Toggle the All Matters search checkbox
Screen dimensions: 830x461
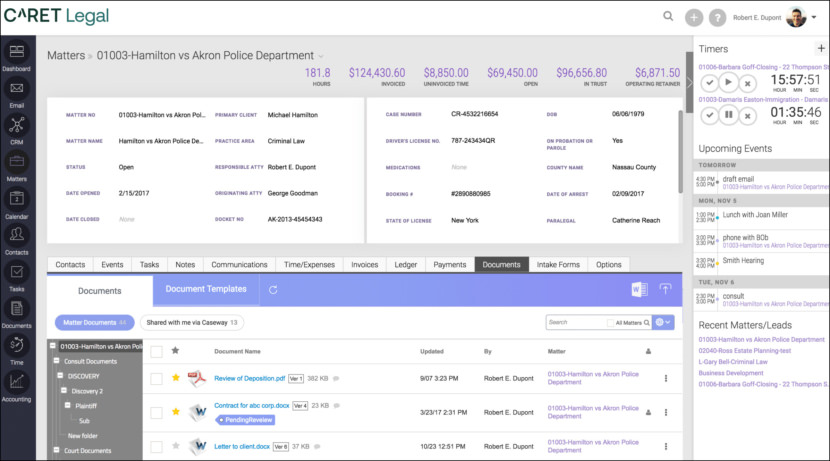pos(610,322)
